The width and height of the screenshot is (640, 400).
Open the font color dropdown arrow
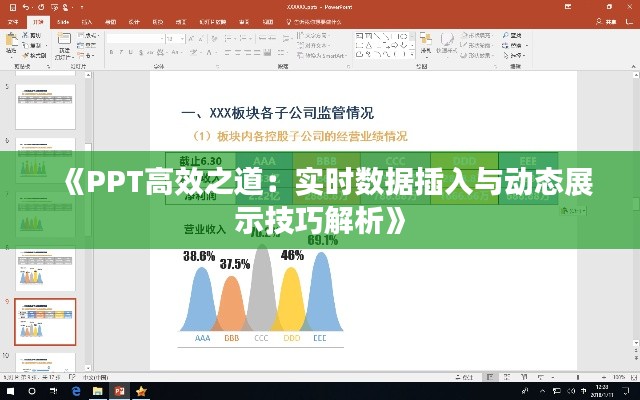pos(215,52)
